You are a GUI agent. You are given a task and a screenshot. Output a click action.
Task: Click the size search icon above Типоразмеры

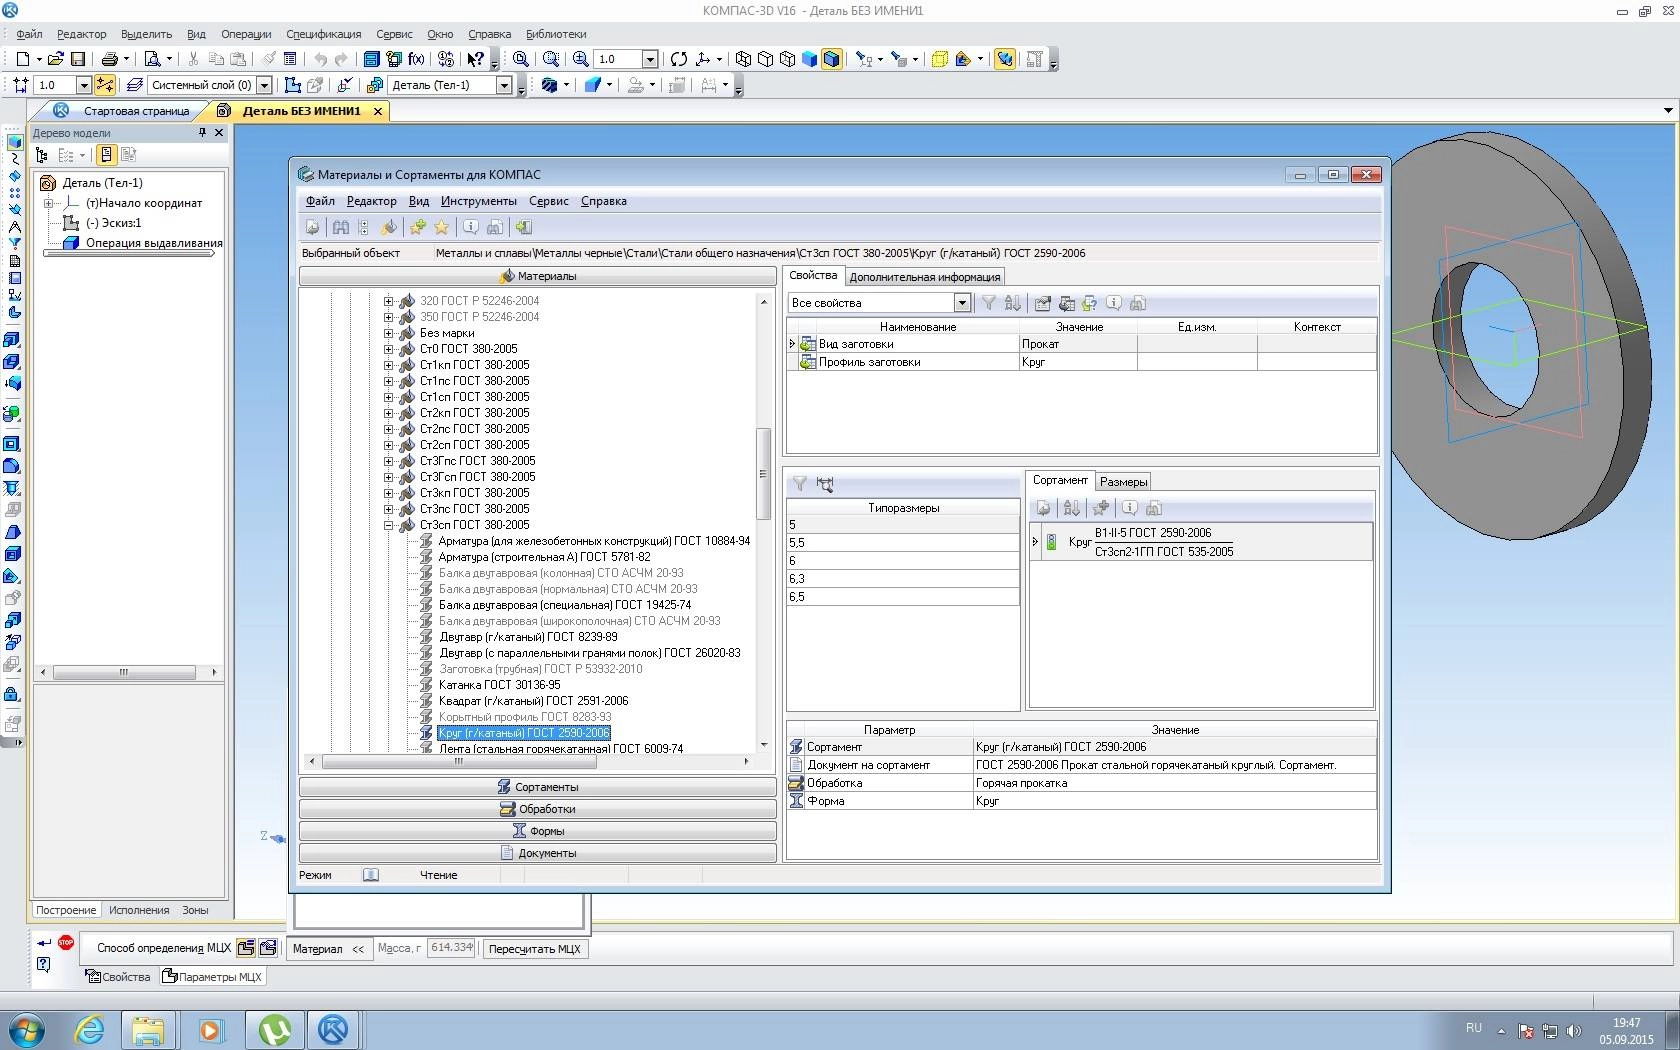pos(824,484)
